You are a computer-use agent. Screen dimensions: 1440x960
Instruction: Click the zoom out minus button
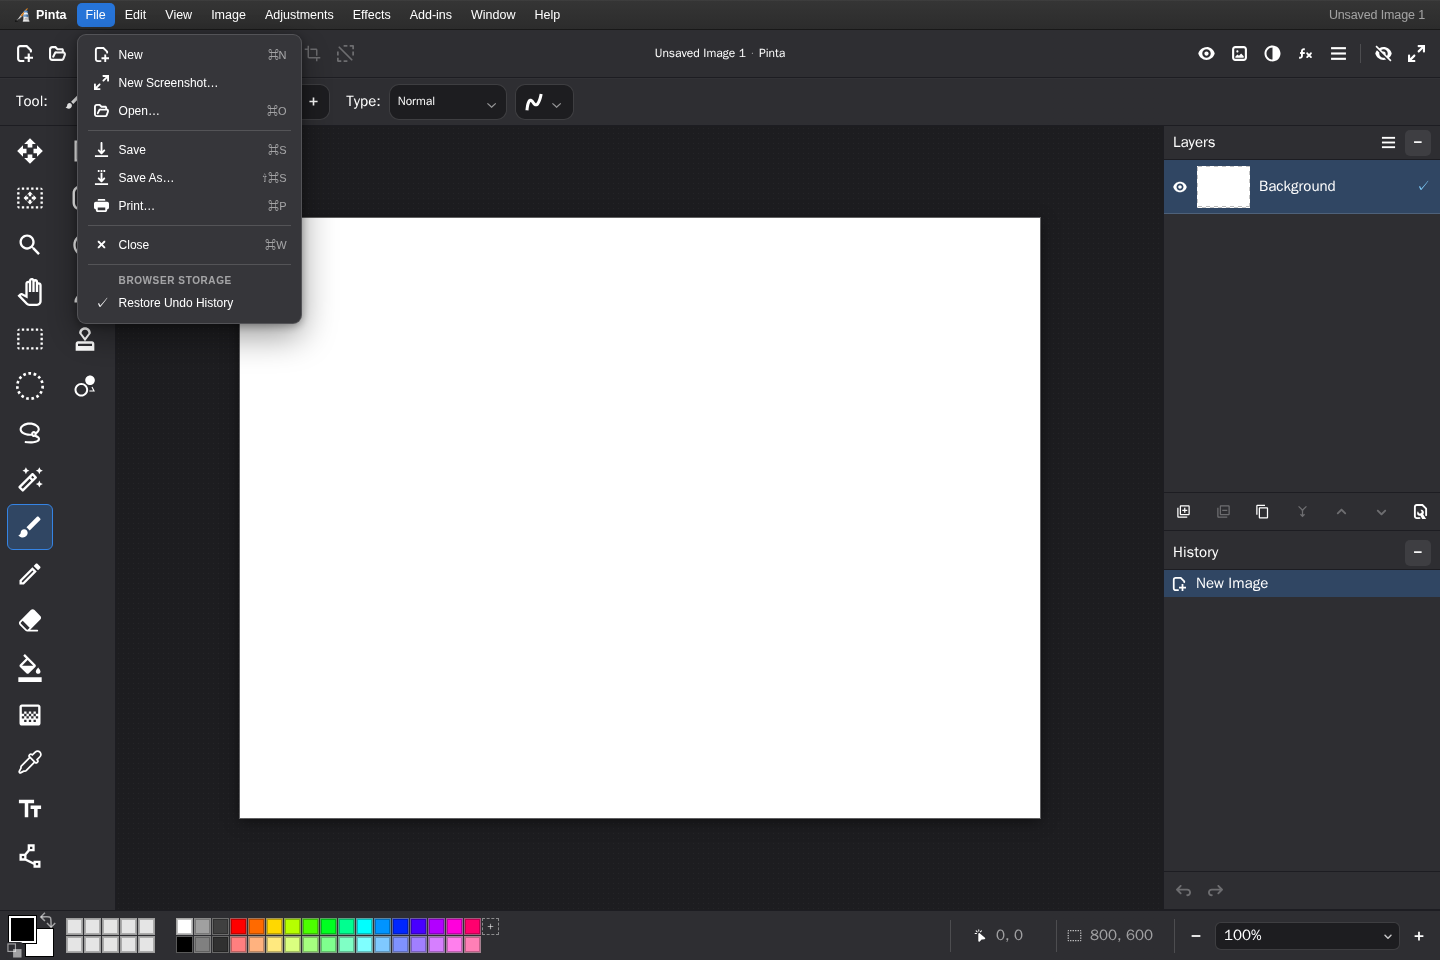(1196, 936)
